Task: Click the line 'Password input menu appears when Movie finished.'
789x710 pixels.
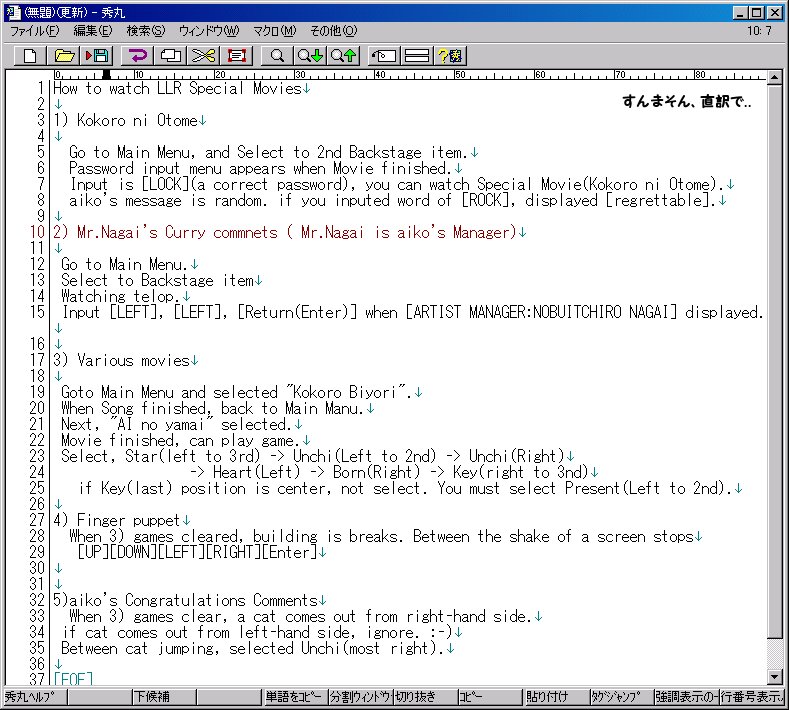Action: (x=260, y=169)
